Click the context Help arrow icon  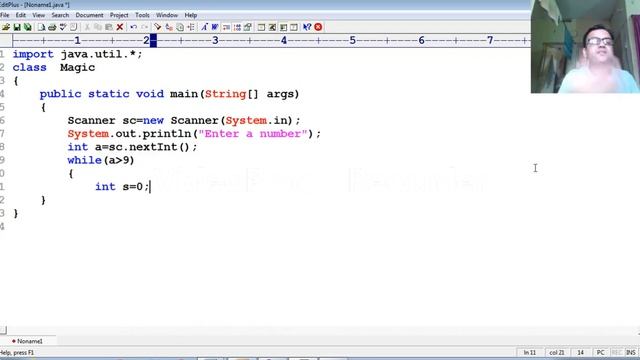(x=307, y=27)
